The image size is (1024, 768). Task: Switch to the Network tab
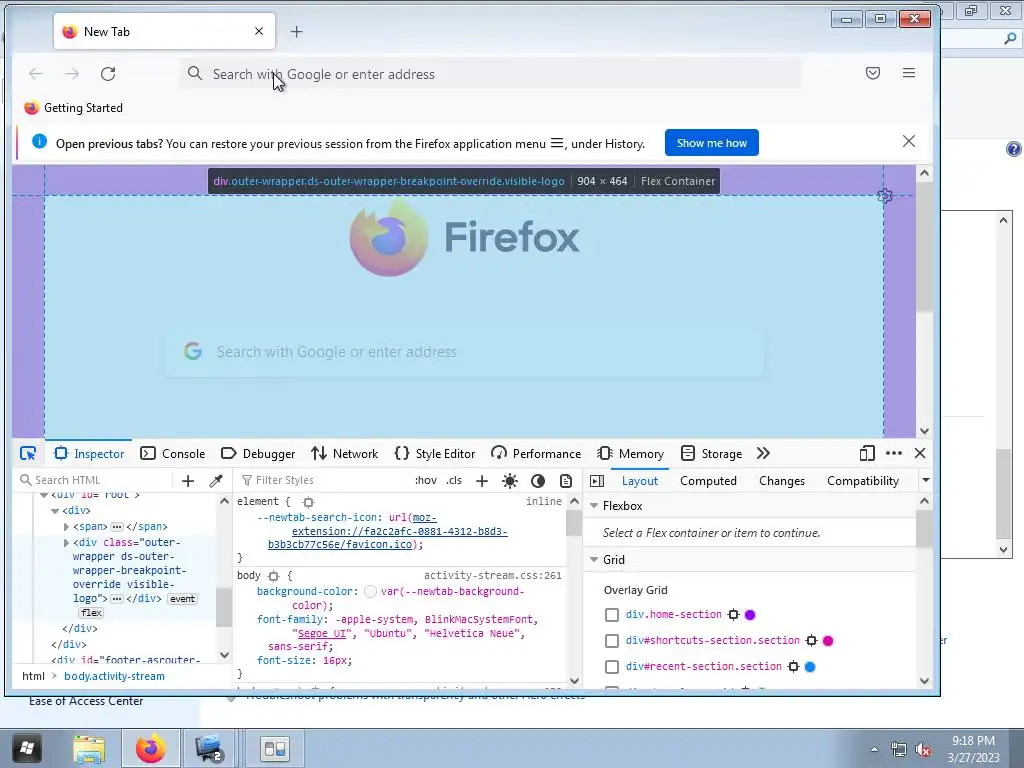pyautogui.click(x=345, y=453)
